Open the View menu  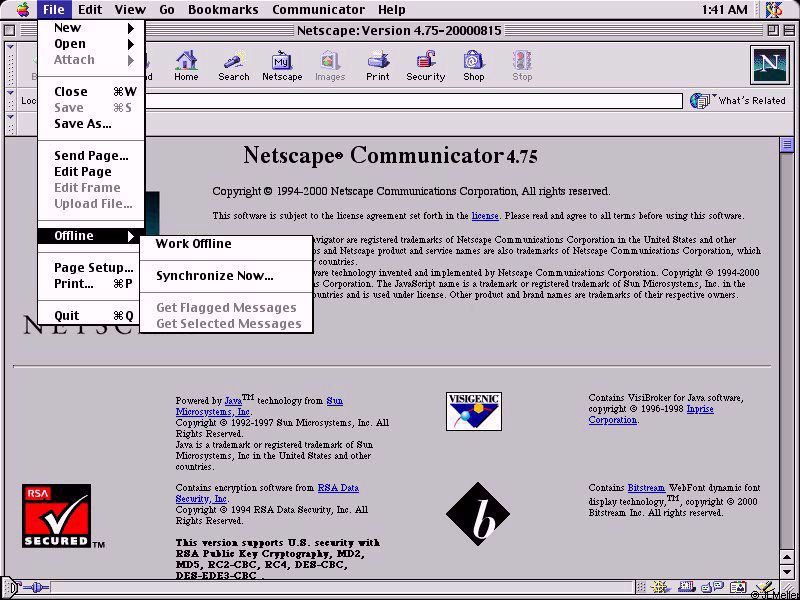click(x=130, y=9)
